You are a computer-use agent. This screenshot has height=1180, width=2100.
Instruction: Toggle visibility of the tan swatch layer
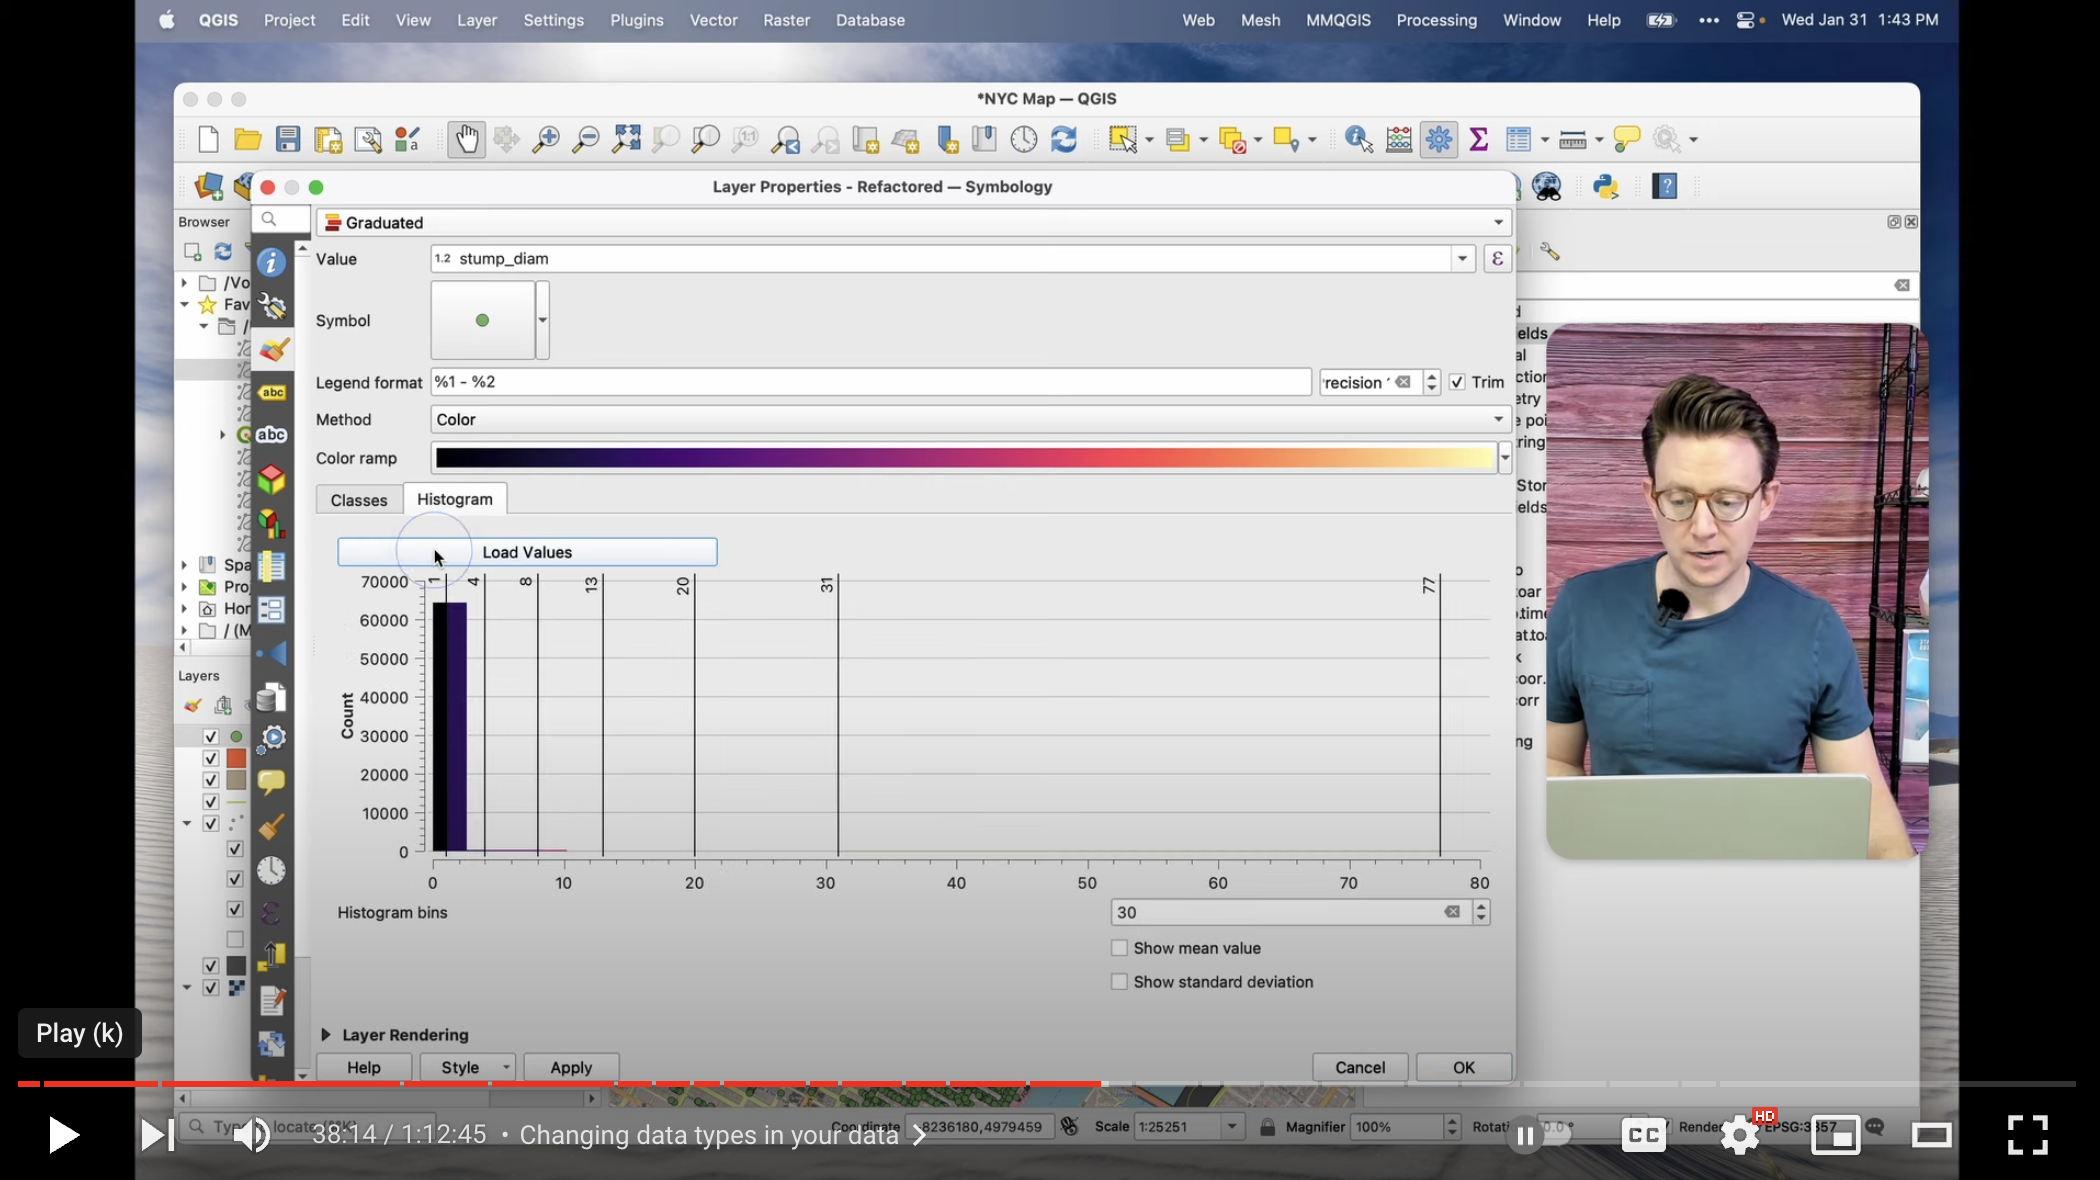211,780
